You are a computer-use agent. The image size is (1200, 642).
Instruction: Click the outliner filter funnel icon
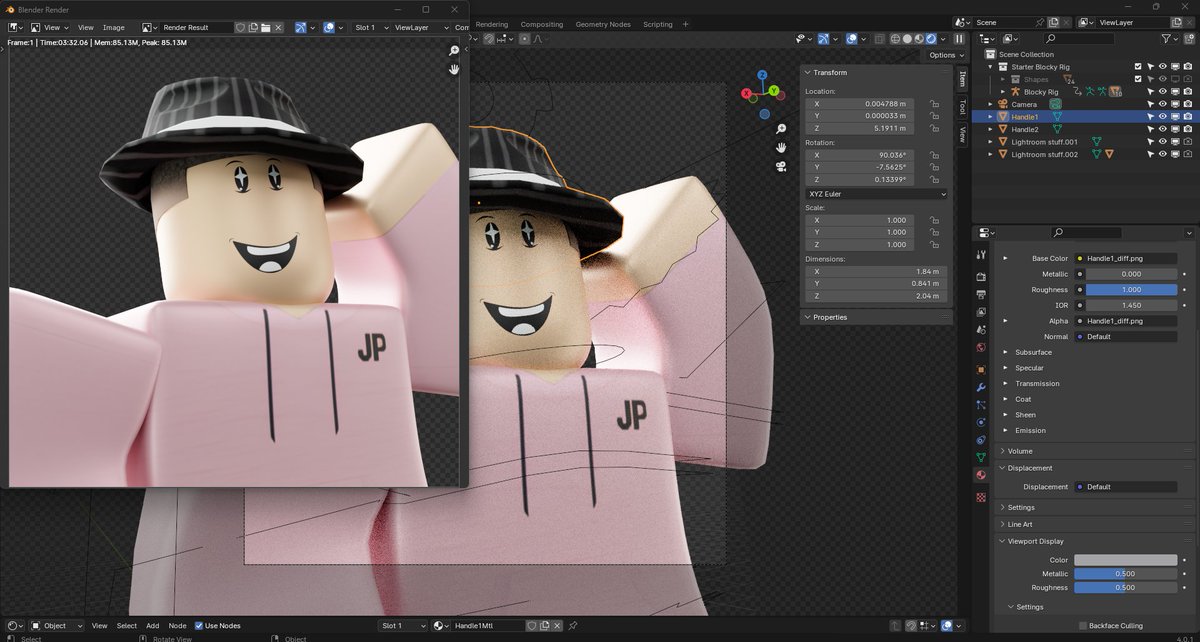click(1167, 38)
